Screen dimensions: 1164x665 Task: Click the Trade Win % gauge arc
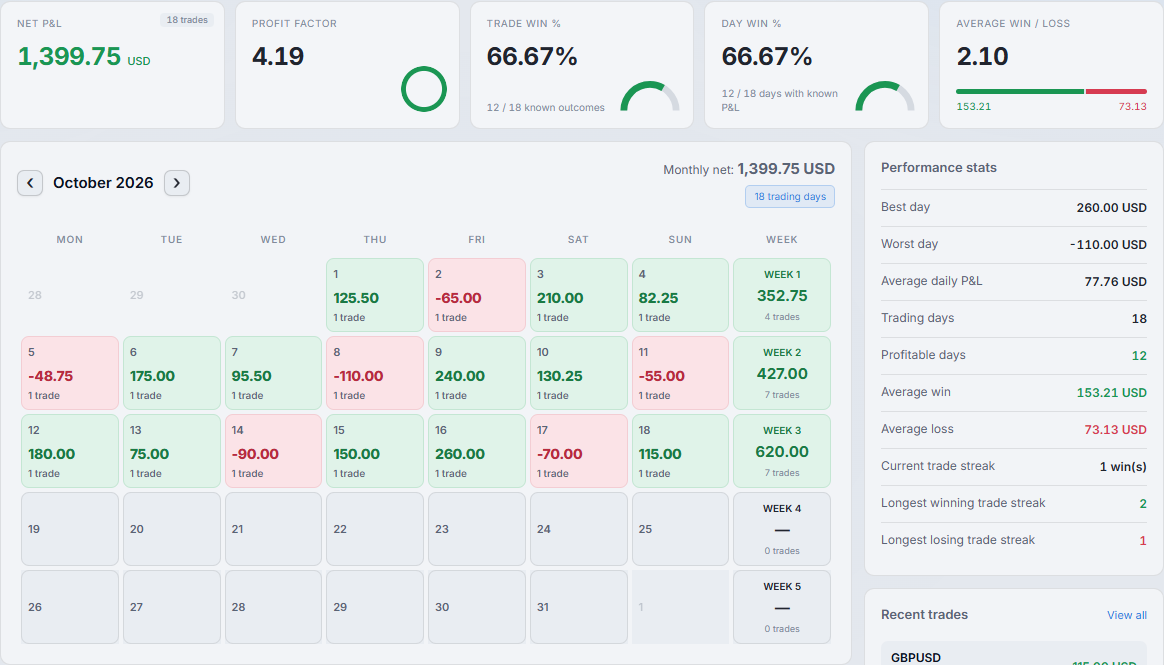coord(650,96)
